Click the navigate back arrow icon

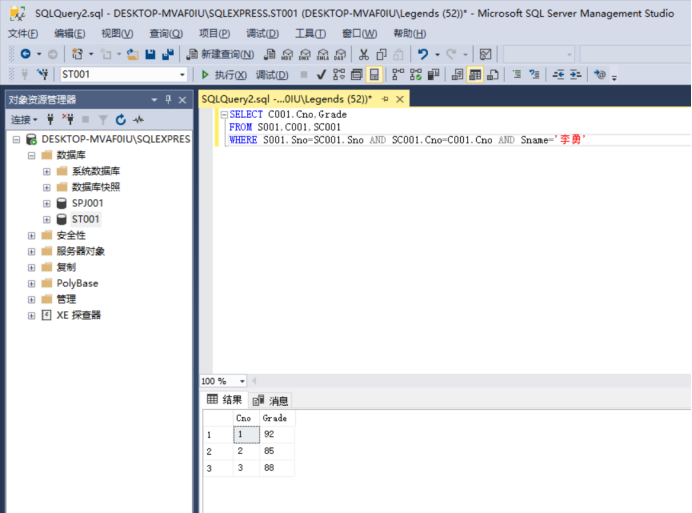pyautogui.click(x=26, y=54)
